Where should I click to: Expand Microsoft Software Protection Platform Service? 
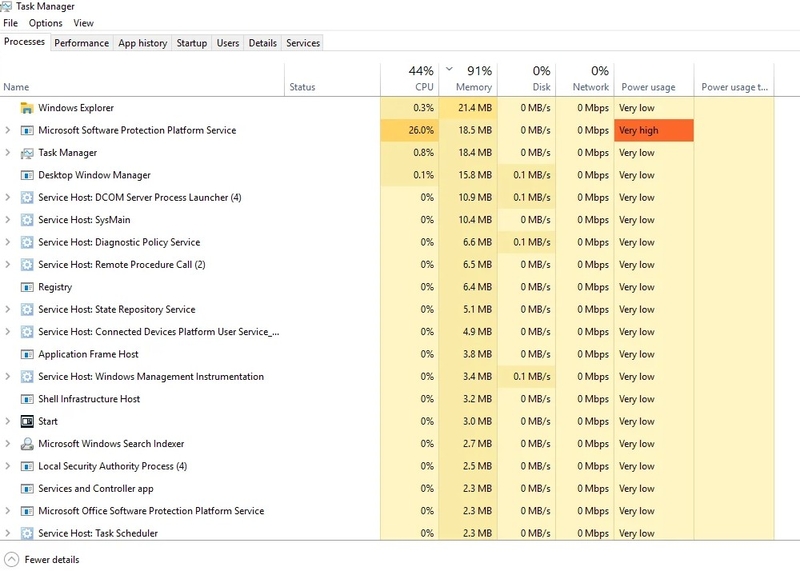8,131
